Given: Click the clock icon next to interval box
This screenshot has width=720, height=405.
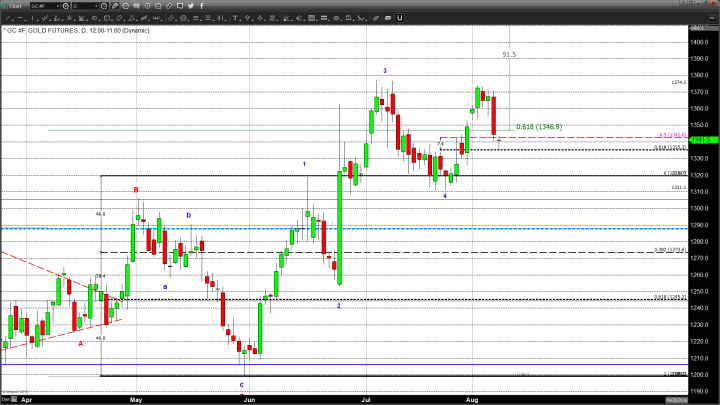Looking at the screenshot, I should pos(104,6).
